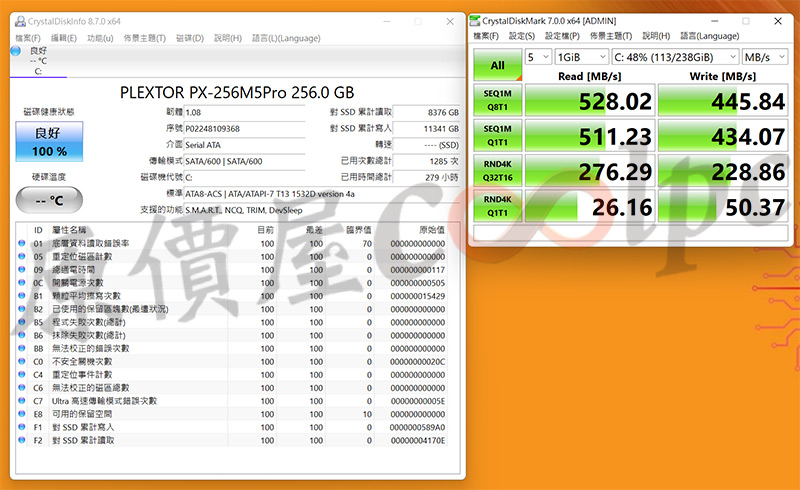Screen dimensions: 800x490
Task: Open the test count dropdown showing 5
Action: coord(538,57)
